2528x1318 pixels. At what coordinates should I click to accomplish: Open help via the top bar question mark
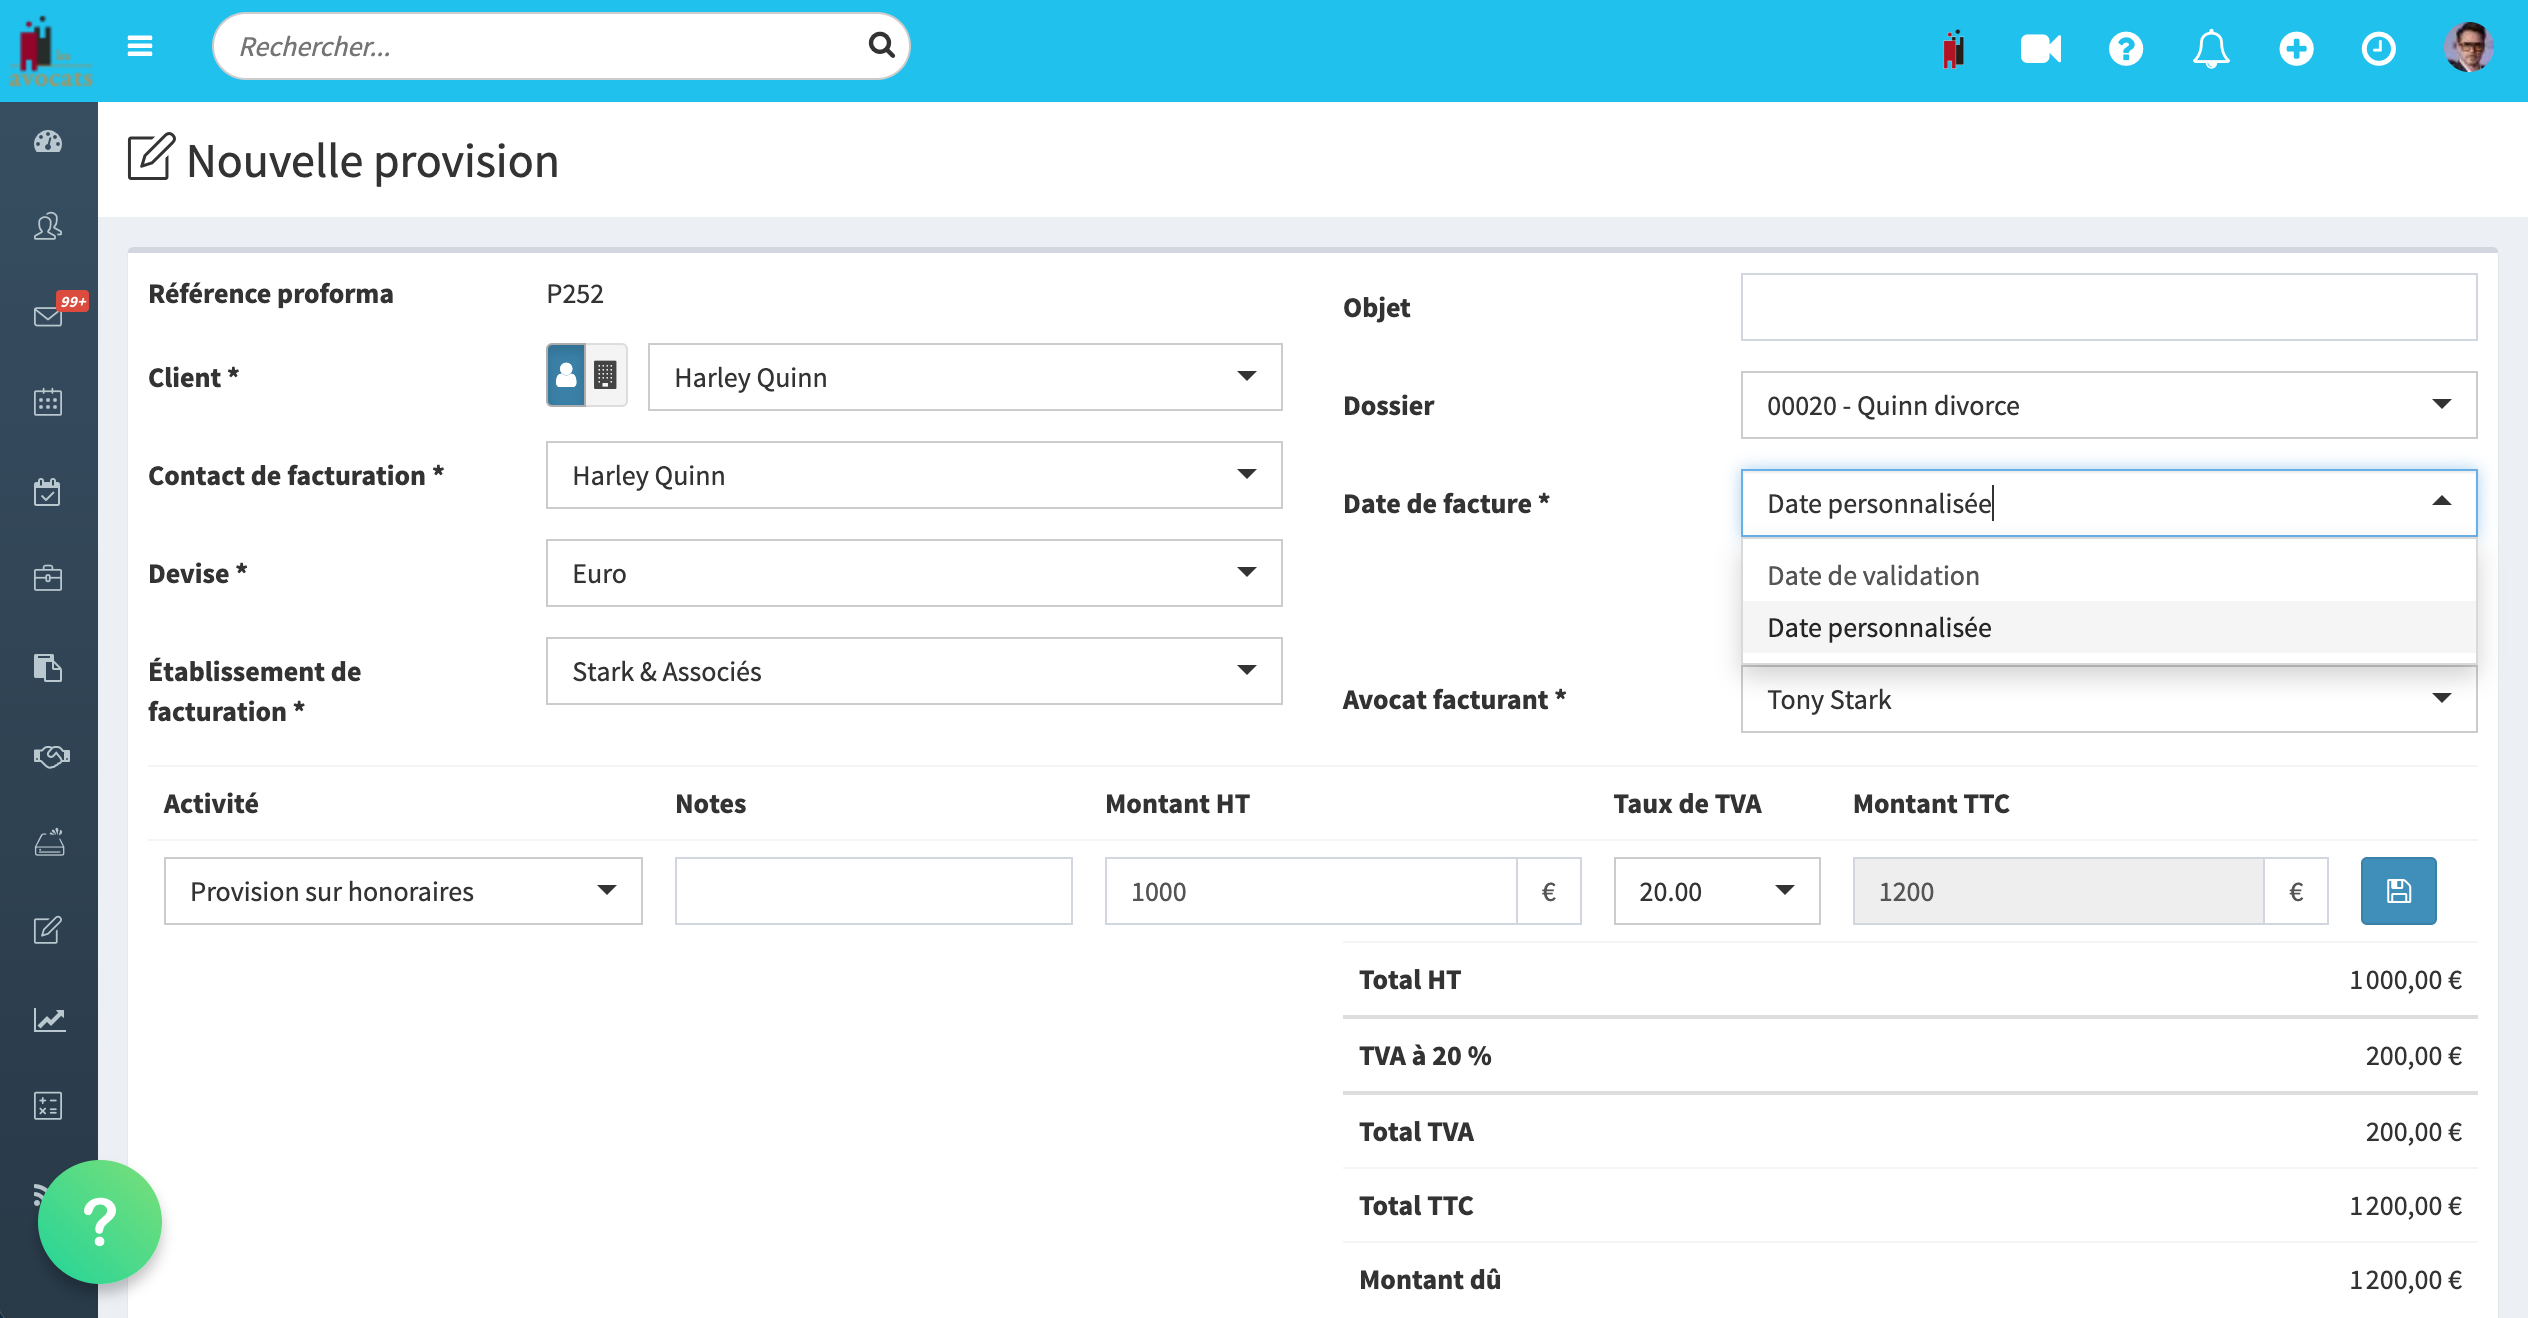click(x=2126, y=48)
